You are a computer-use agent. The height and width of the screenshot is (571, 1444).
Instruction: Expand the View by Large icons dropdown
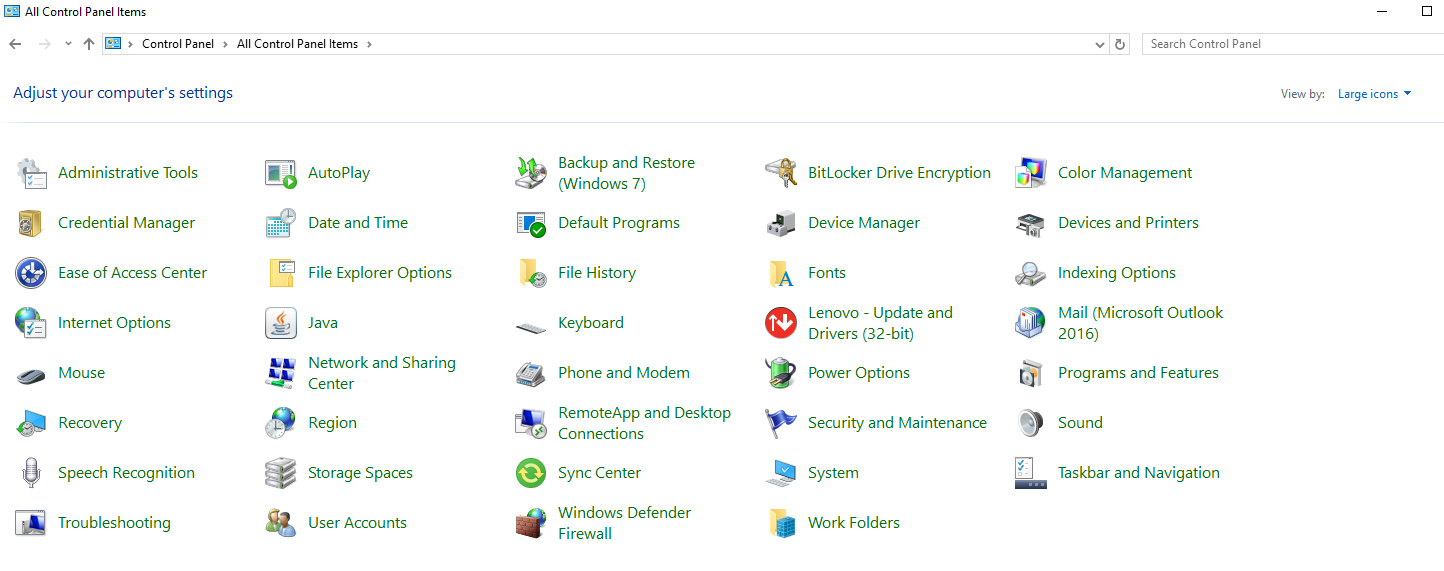point(1375,94)
